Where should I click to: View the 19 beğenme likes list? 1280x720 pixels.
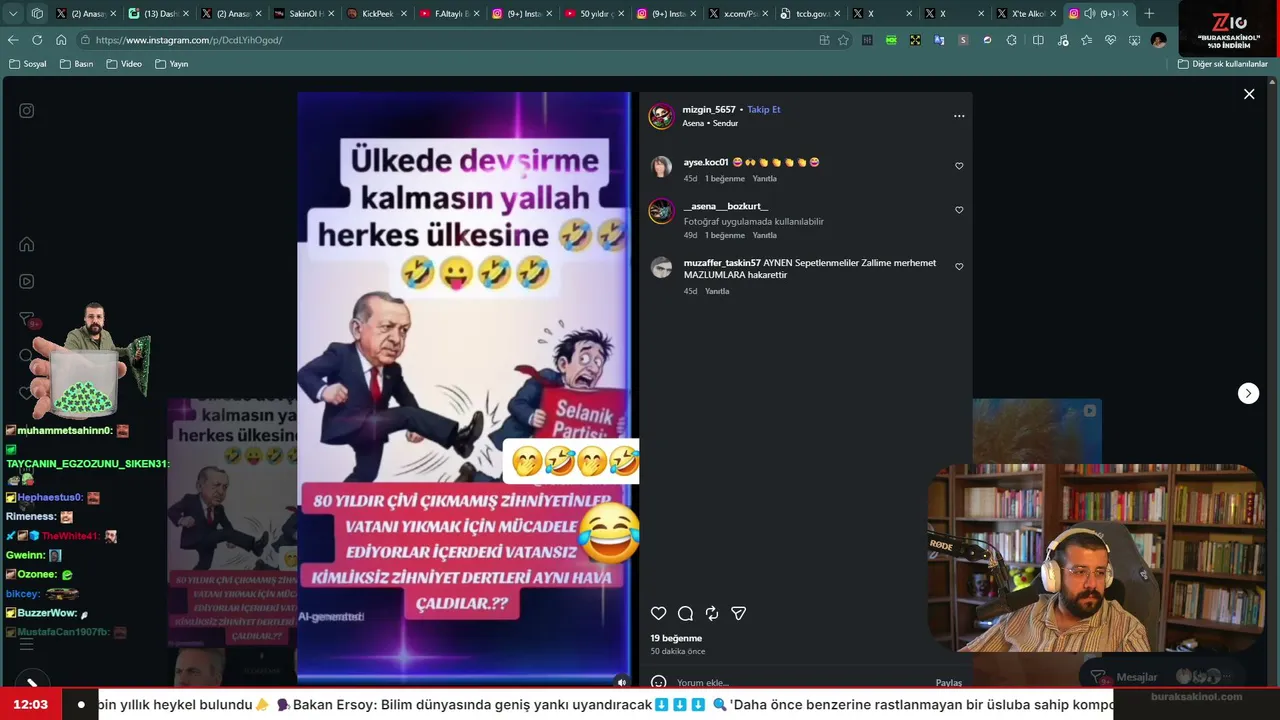pyautogui.click(x=676, y=638)
